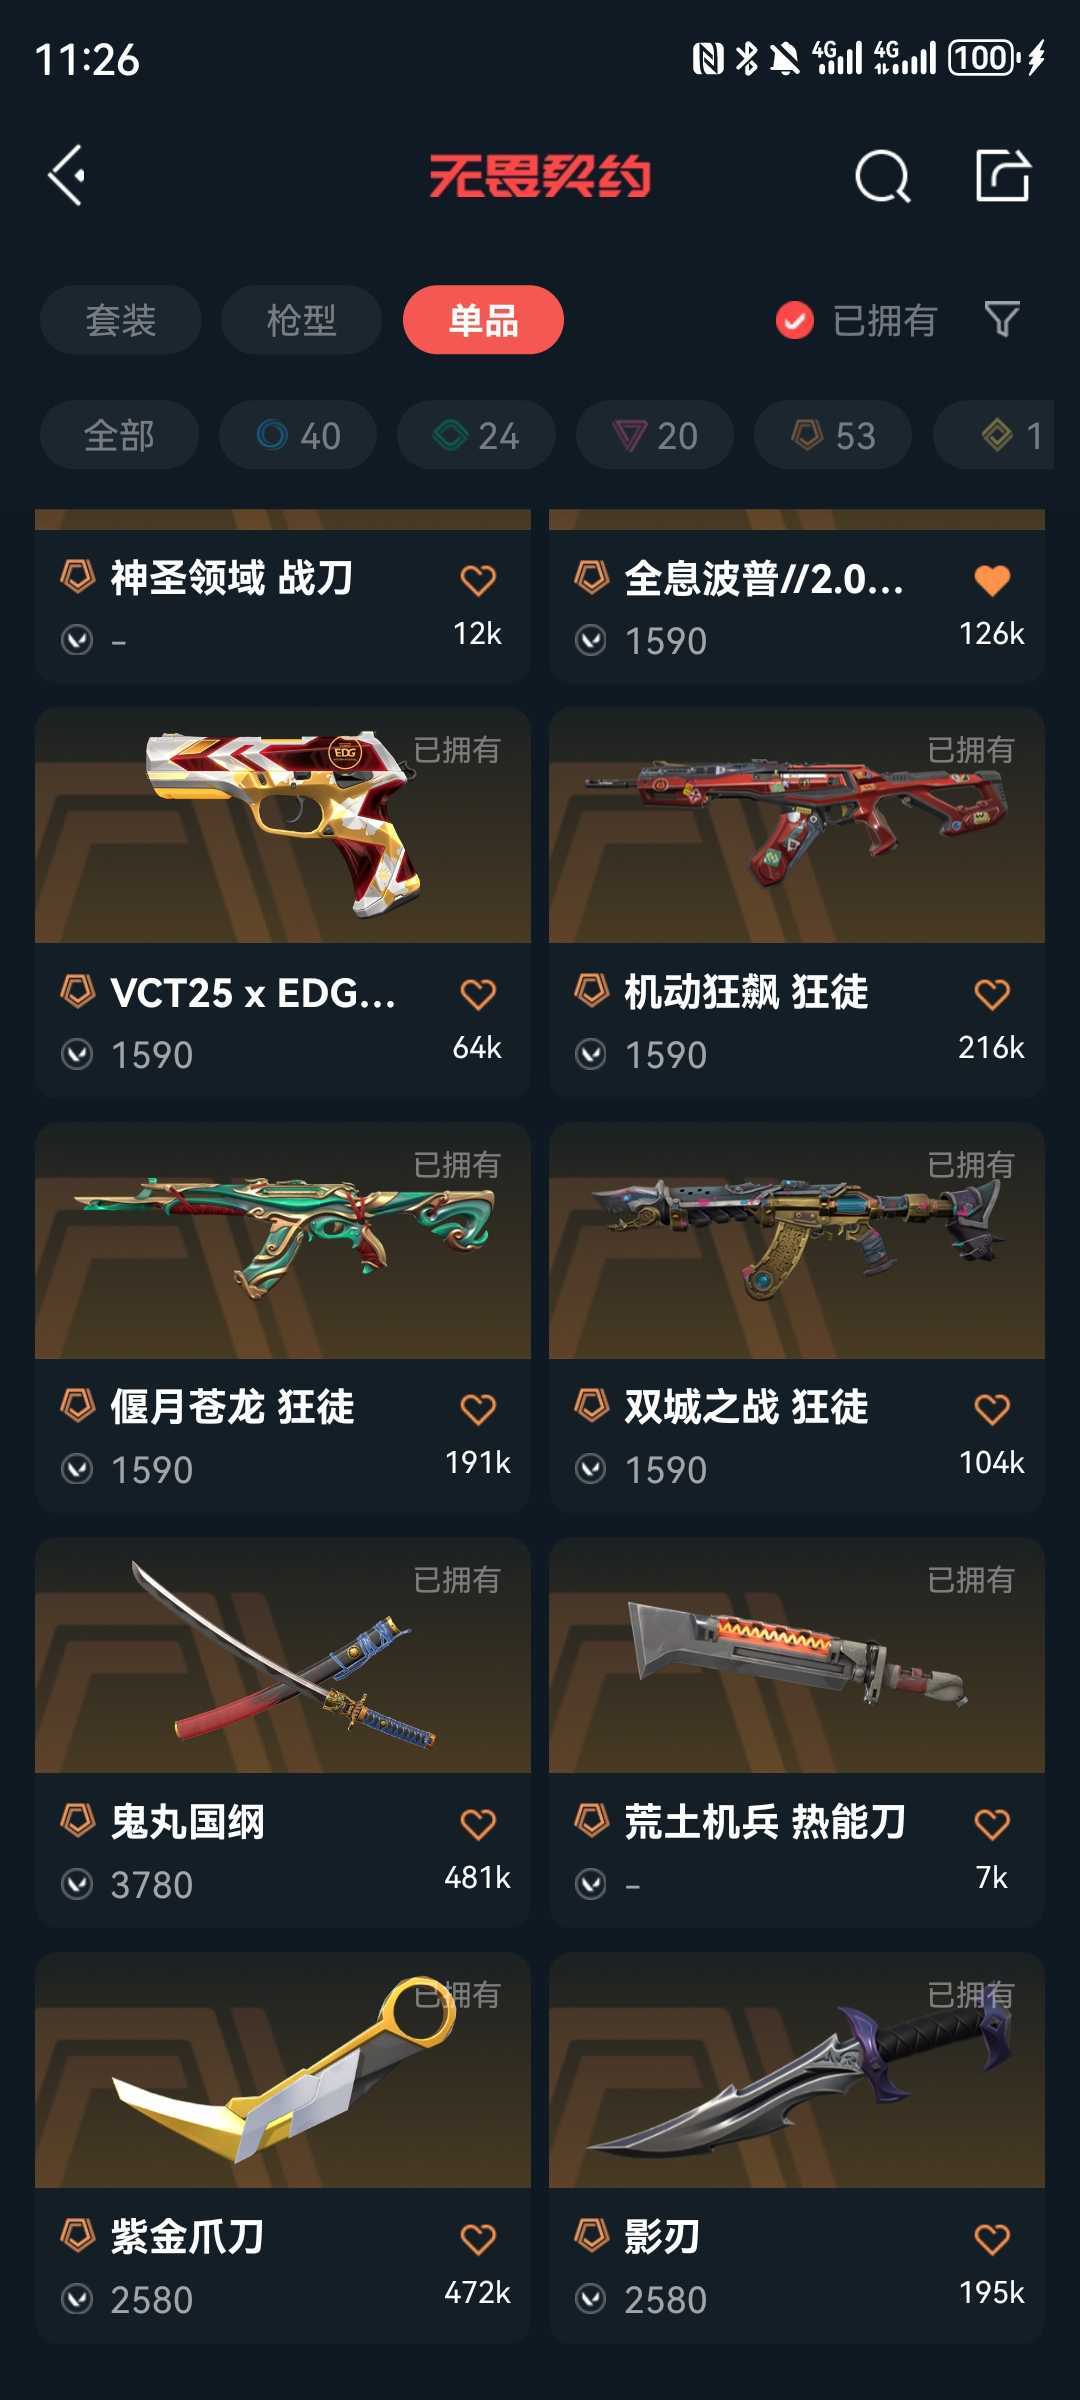
Task: Favorite 鬼丸国纲 with its heart icon
Action: [x=478, y=1825]
